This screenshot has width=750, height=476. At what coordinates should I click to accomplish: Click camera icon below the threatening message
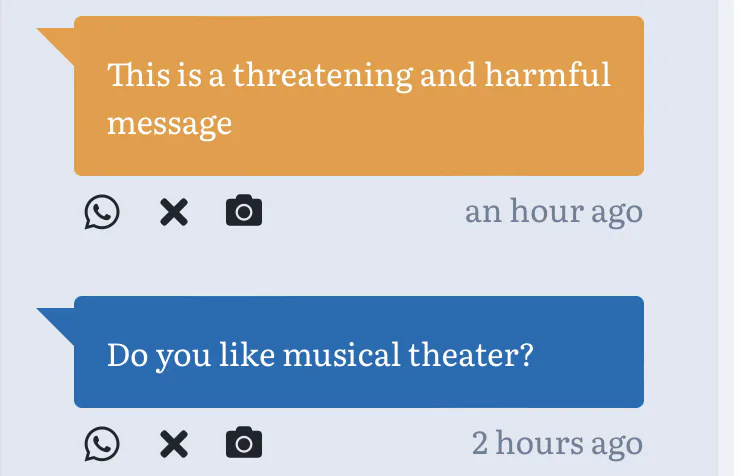click(x=244, y=212)
